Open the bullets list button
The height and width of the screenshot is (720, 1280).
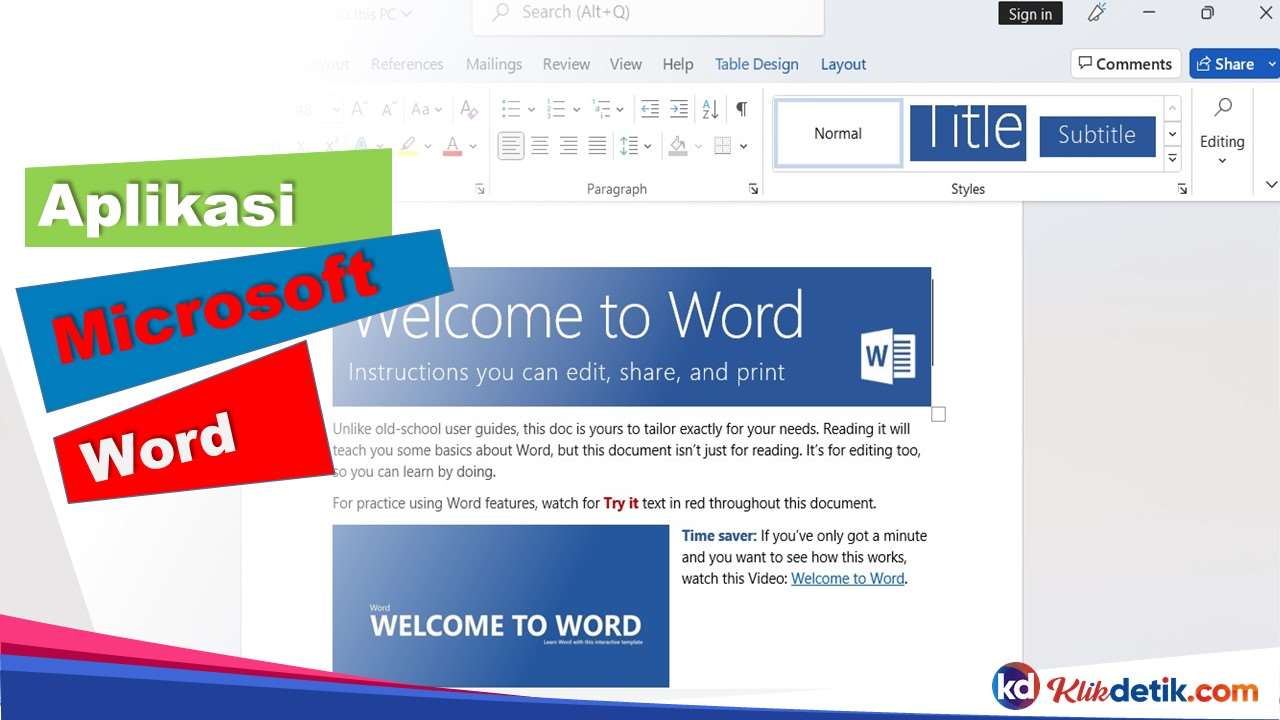pos(511,109)
